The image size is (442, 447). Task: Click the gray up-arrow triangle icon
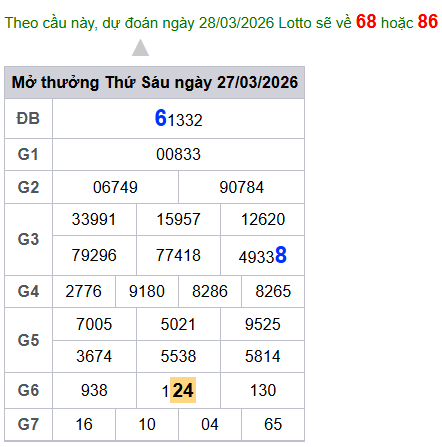pos(140,48)
